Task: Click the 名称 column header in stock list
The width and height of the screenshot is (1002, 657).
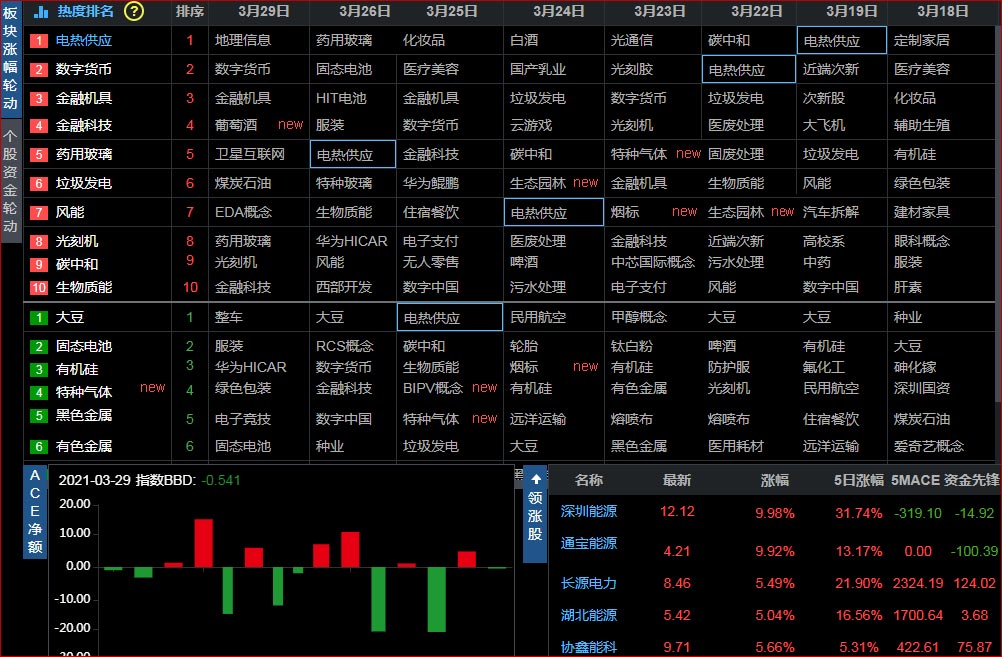Action: pos(589,480)
